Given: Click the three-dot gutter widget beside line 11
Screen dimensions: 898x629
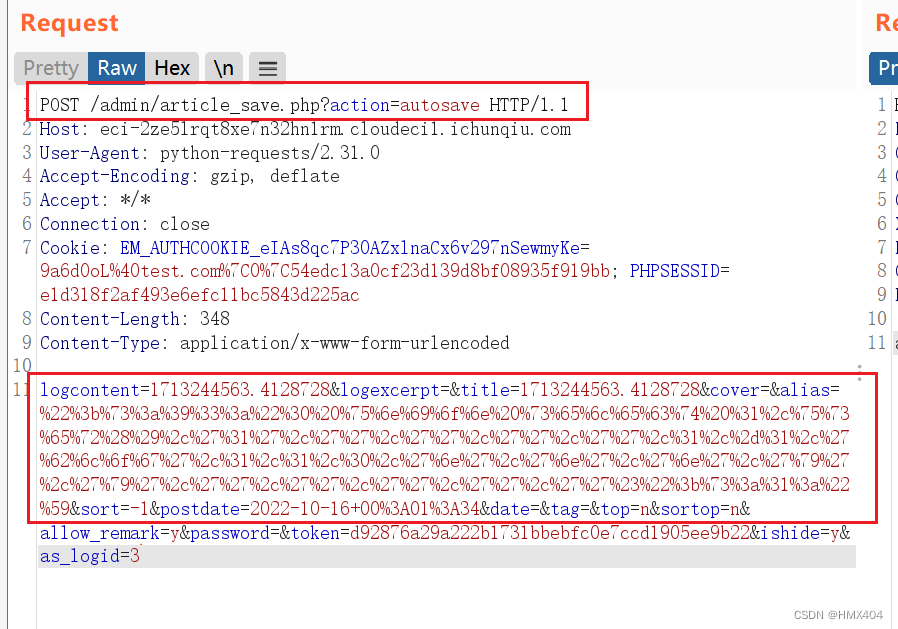Looking at the screenshot, I should [858, 375].
